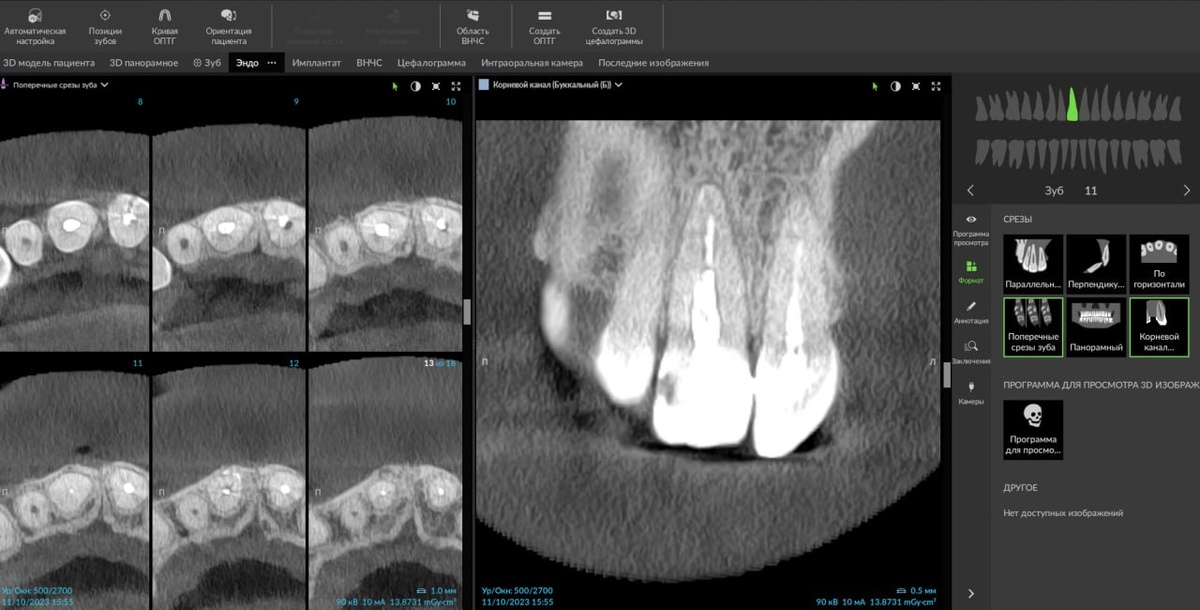Open Формат sidebar panel

pyautogui.click(x=970, y=272)
